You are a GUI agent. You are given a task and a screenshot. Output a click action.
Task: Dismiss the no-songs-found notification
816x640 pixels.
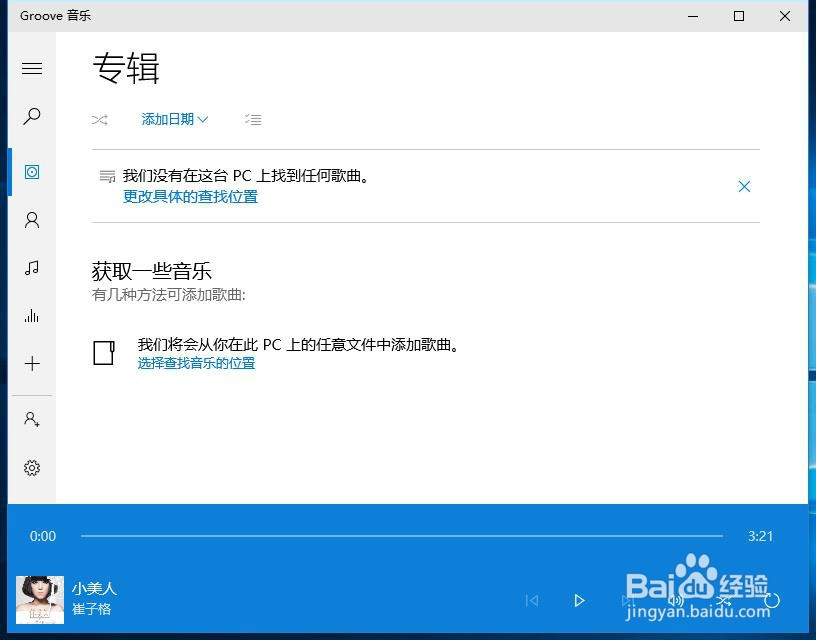tap(744, 186)
